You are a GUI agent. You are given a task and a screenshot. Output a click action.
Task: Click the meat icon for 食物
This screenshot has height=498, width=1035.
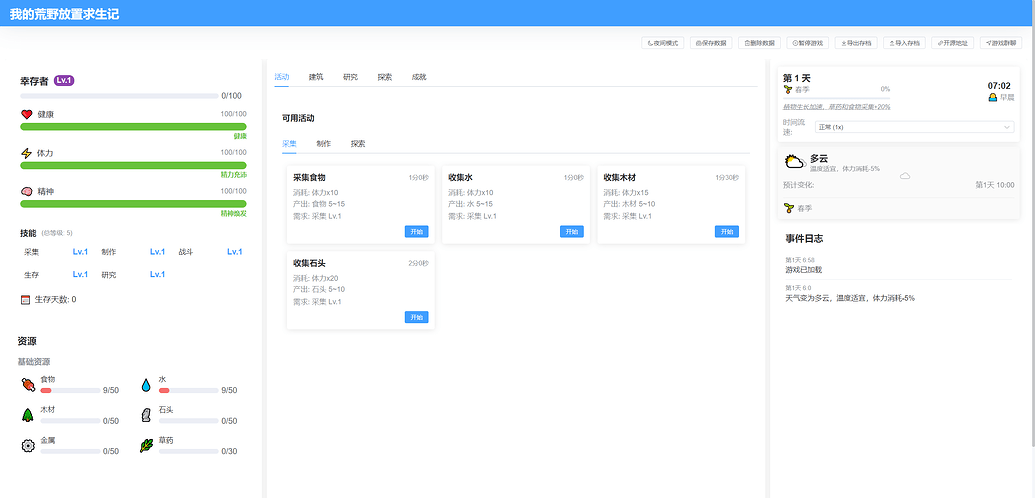coord(28,385)
